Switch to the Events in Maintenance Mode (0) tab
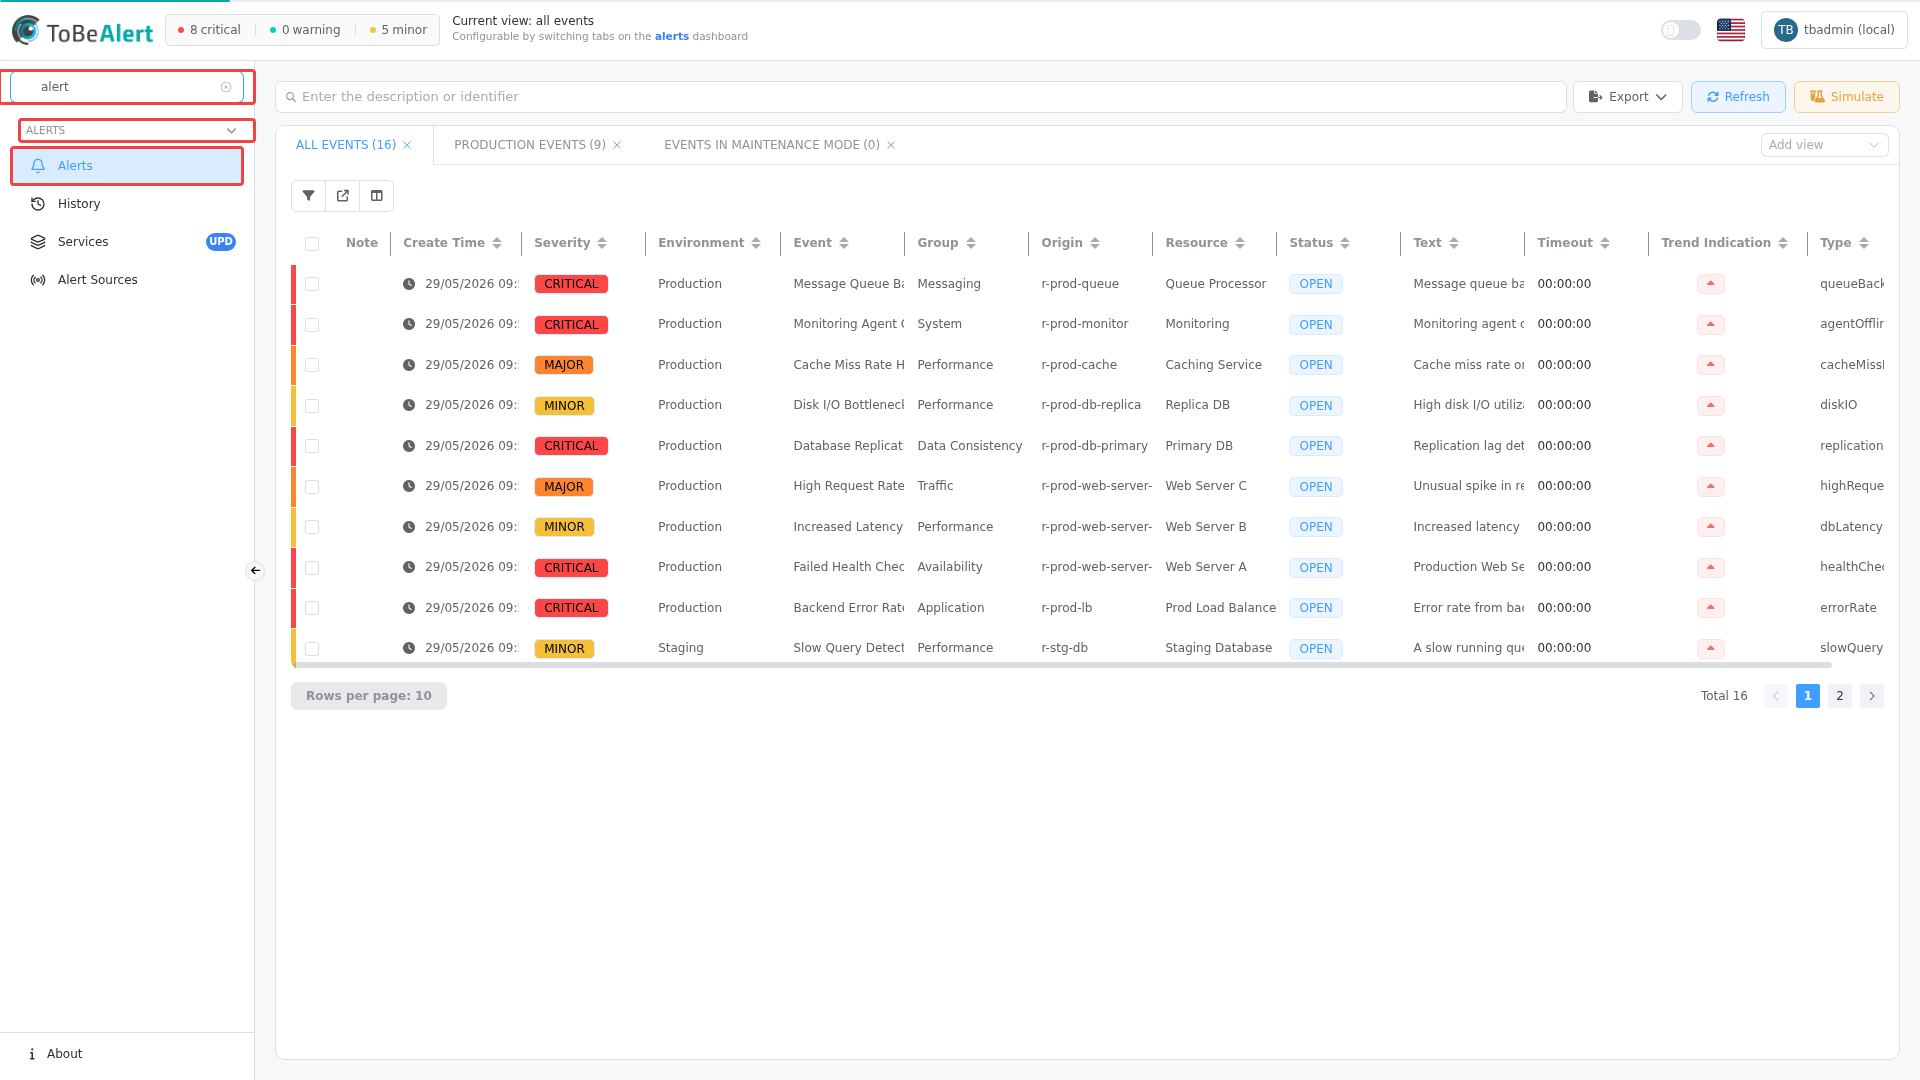 click(x=772, y=145)
